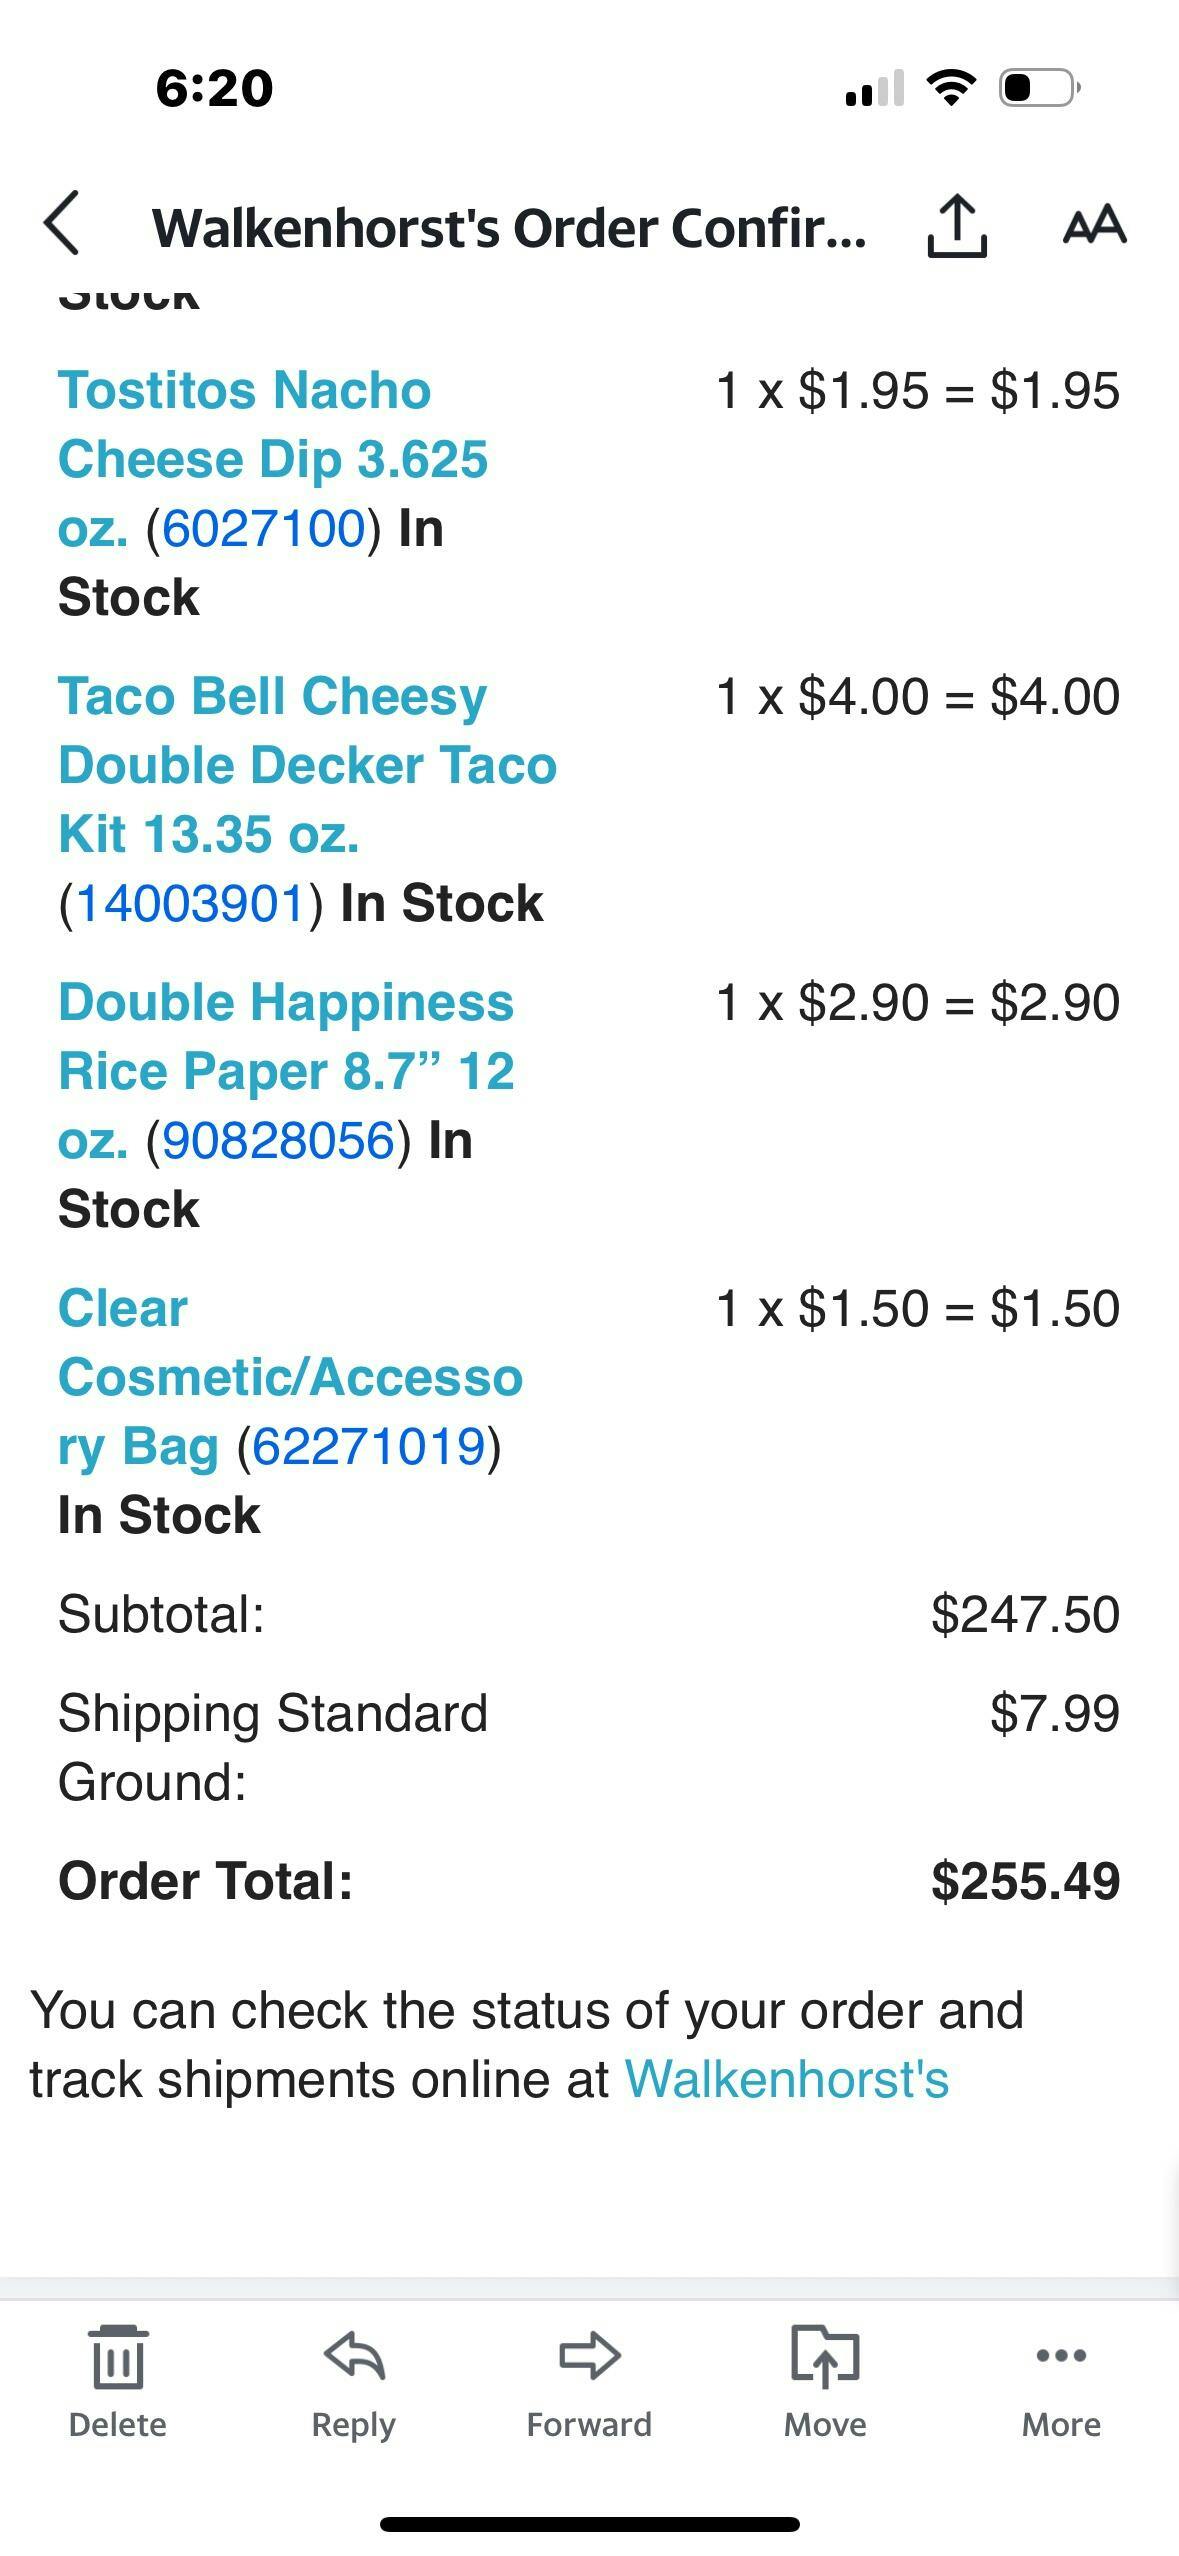Open item number 6027100 link
This screenshot has height=2556, width=1179.
pos(263,528)
